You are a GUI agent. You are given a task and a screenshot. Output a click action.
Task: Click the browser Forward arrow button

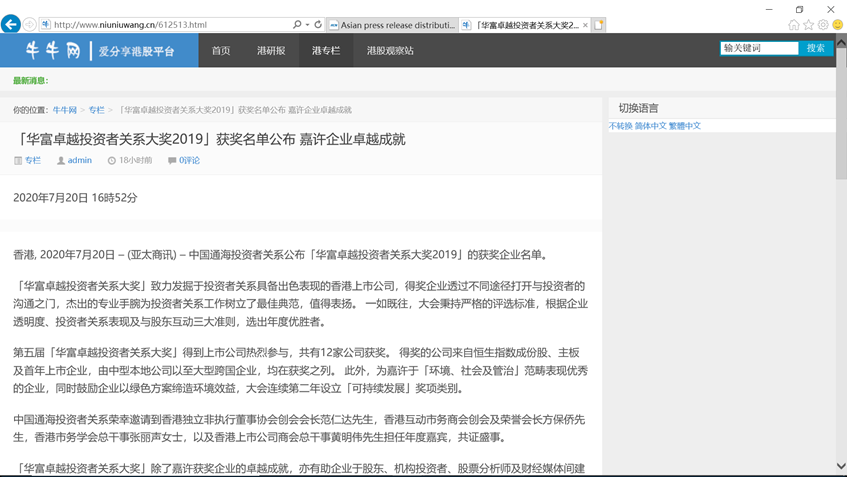pyautogui.click(x=30, y=25)
